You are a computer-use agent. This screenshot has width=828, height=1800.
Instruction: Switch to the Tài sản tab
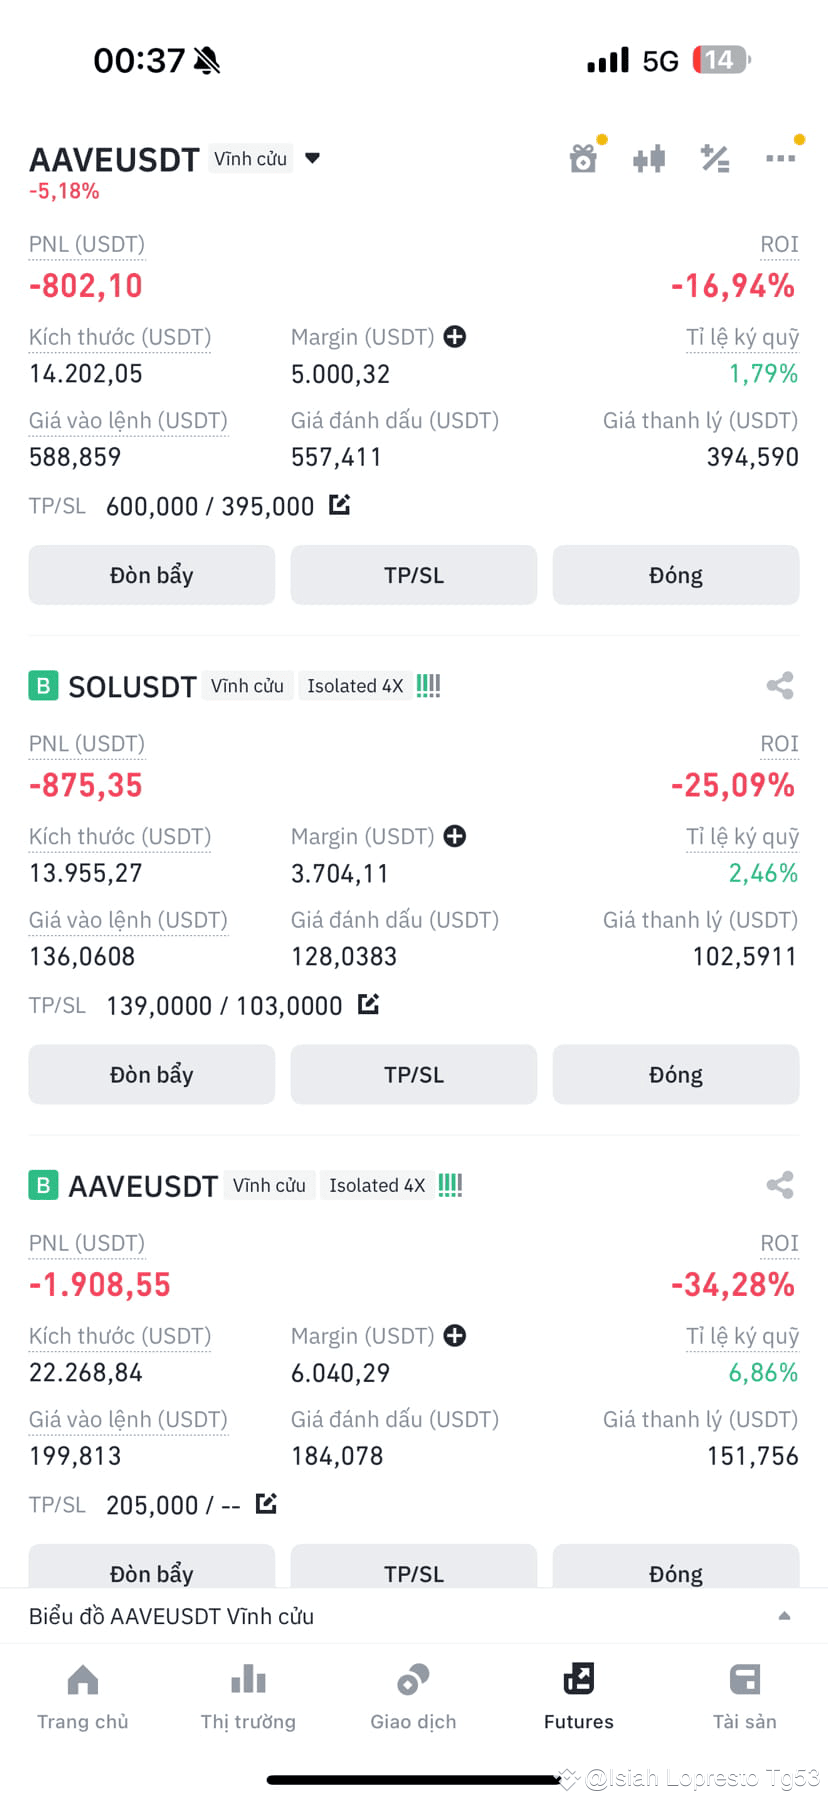744,1697
